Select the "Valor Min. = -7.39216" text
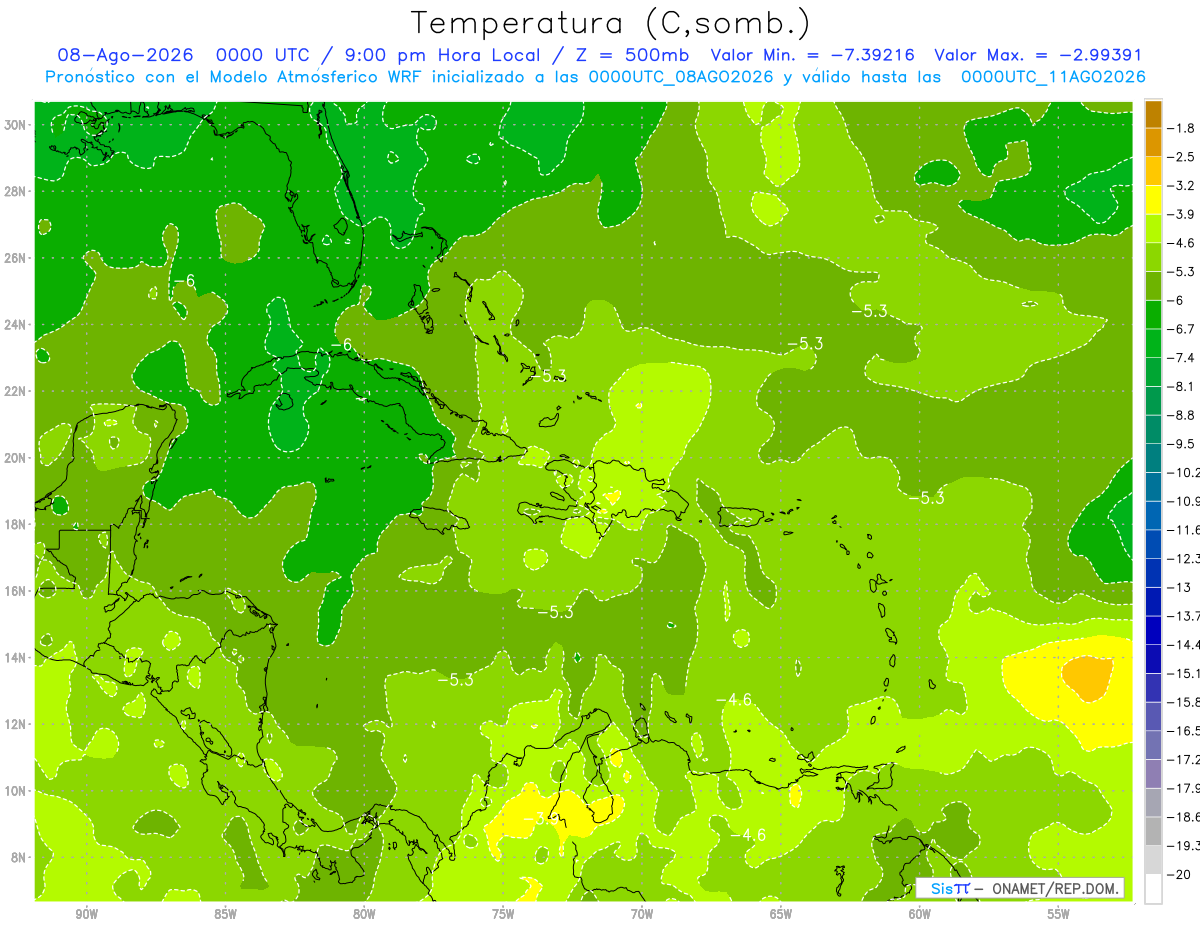1200x927 pixels. [x=813, y=56]
